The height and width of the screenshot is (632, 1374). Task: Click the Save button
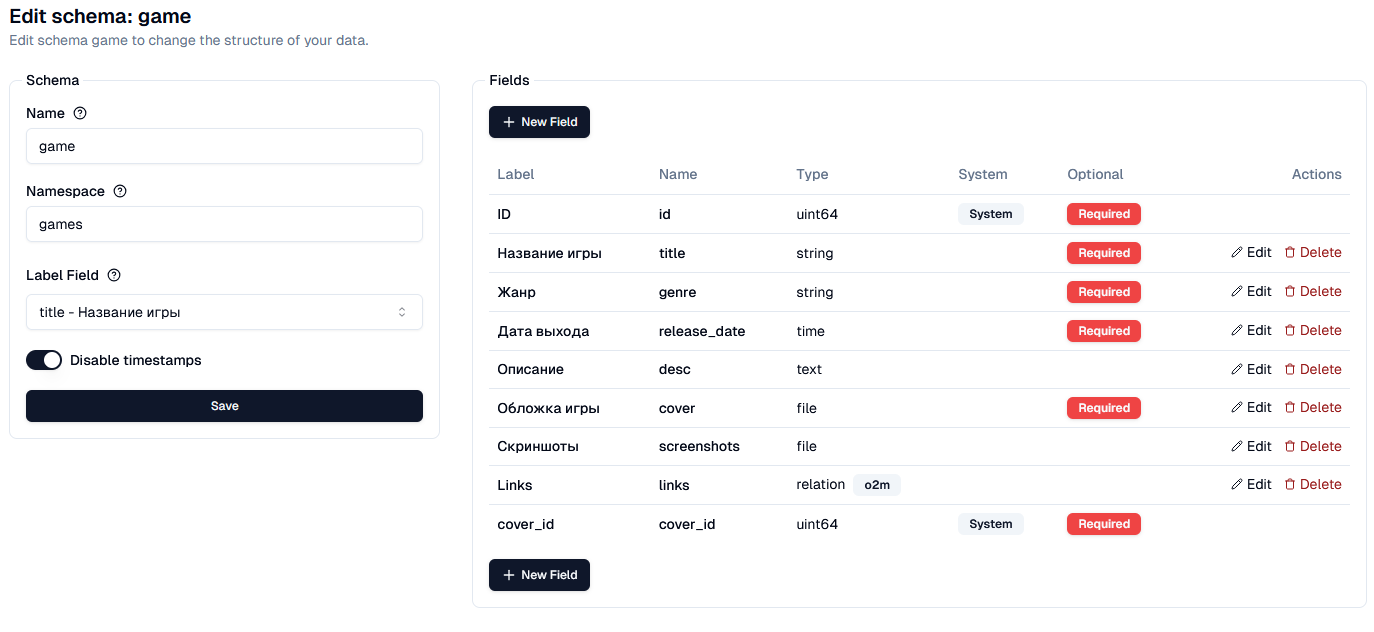[224, 406]
